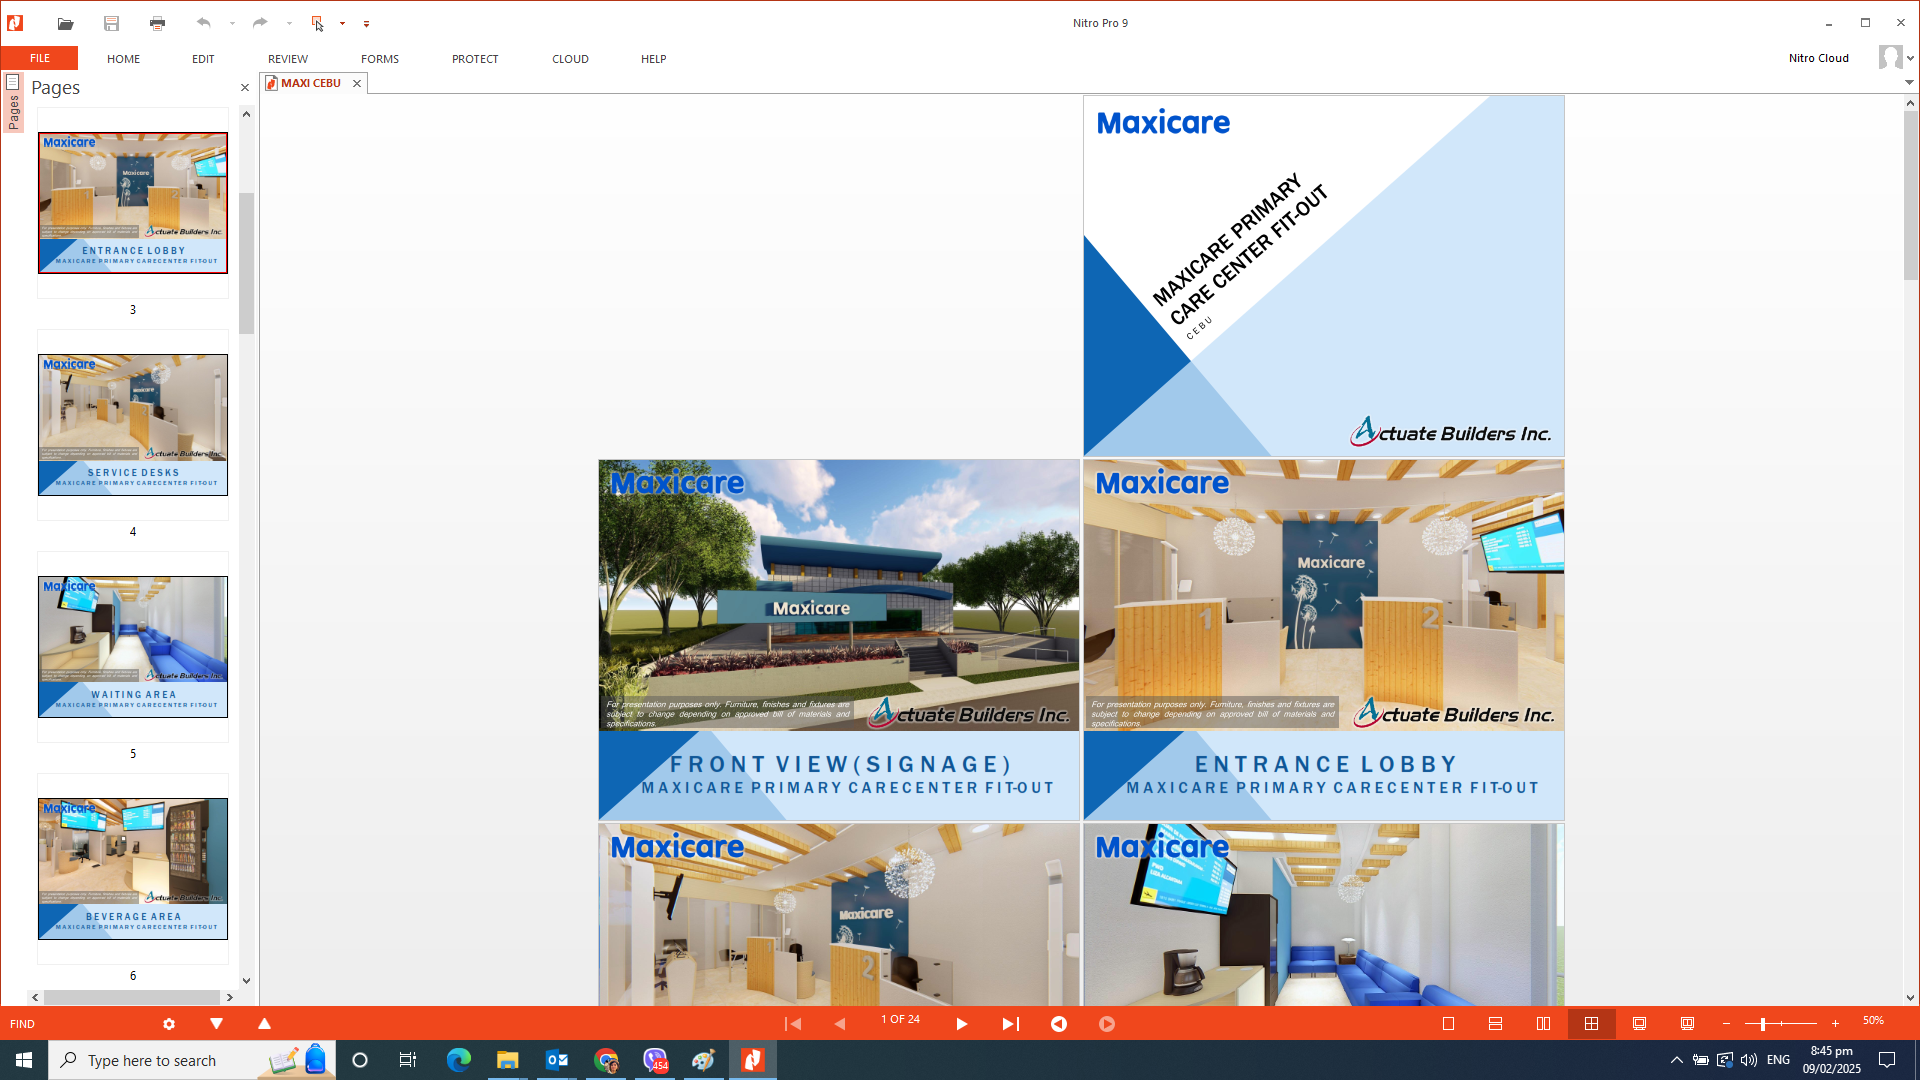
Task: Enable continuous page view mode
Action: click(x=1495, y=1024)
